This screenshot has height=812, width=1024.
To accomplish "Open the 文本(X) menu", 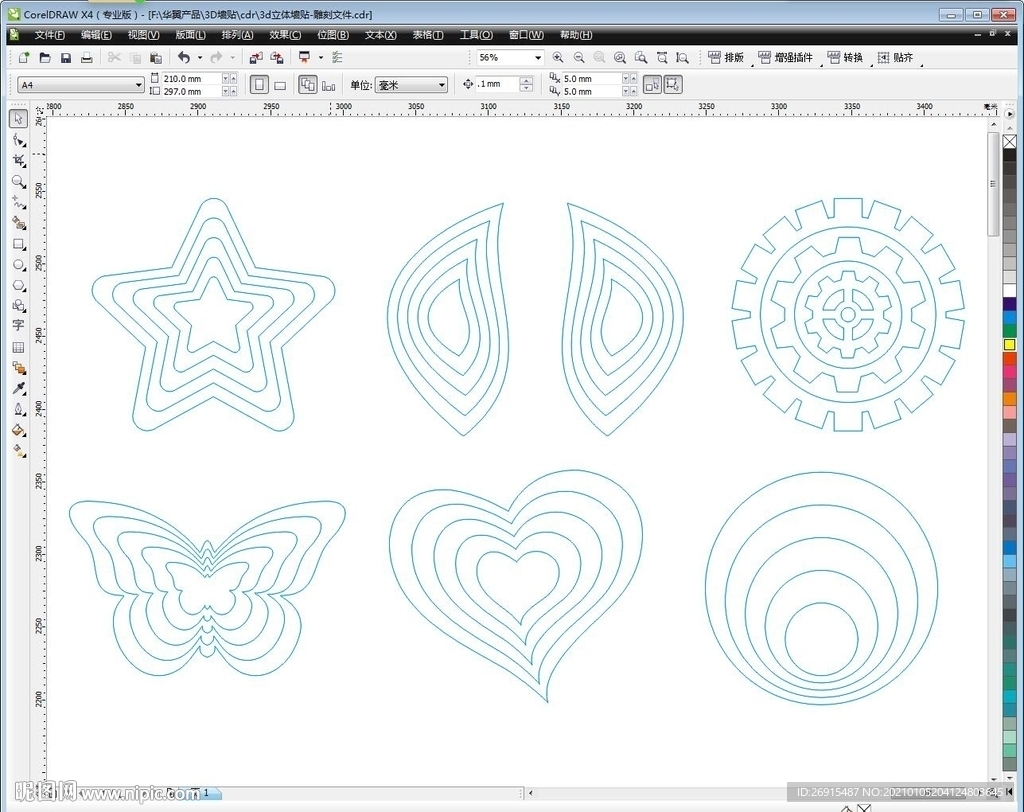I will pyautogui.click(x=380, y=35).
